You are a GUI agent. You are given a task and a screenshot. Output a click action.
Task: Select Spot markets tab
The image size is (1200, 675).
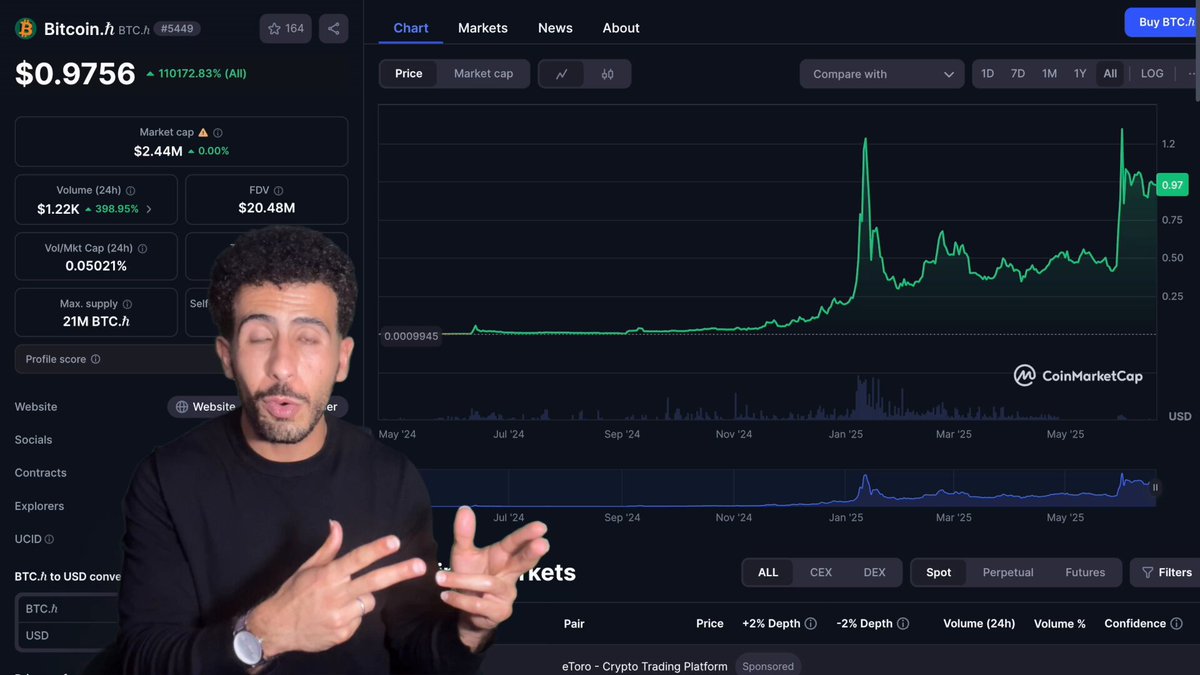point(939,573)
